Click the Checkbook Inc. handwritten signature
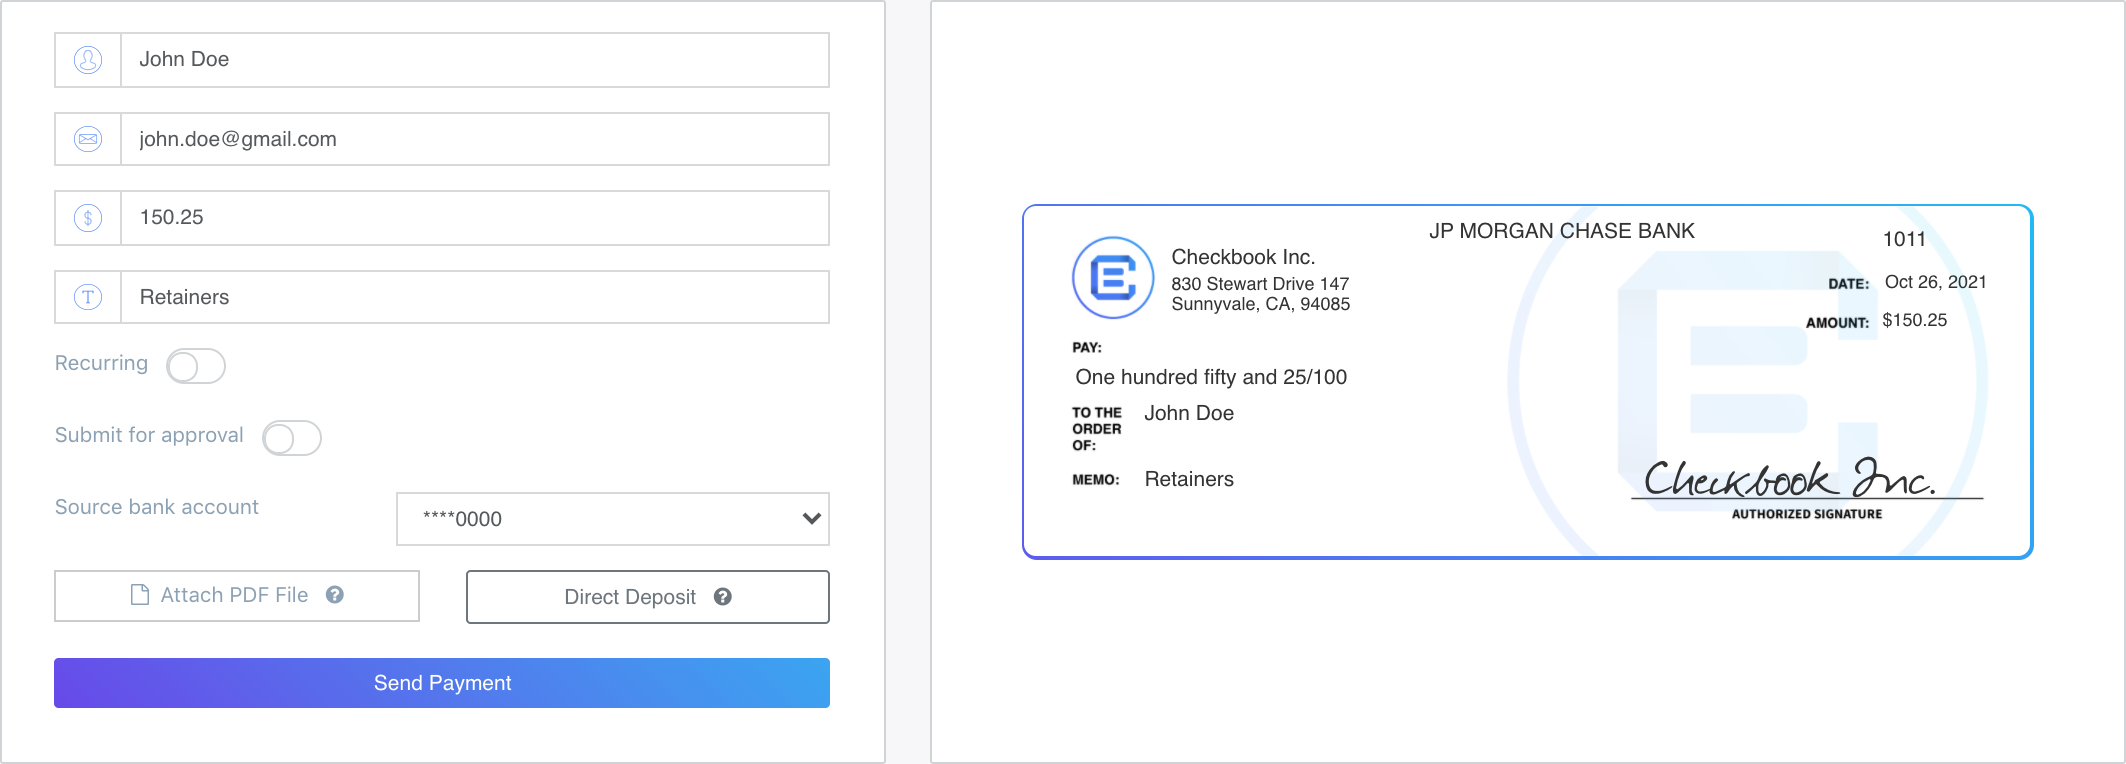The height and width of the screenshot is (764, 2126). (x=1790, y=478)
